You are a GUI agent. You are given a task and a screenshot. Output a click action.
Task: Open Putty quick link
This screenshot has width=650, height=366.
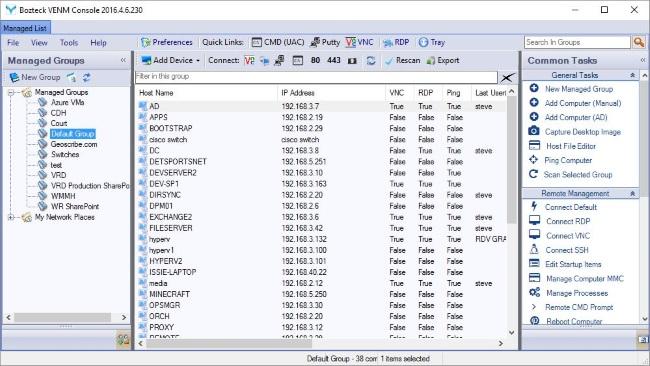[x=325, y=42]
